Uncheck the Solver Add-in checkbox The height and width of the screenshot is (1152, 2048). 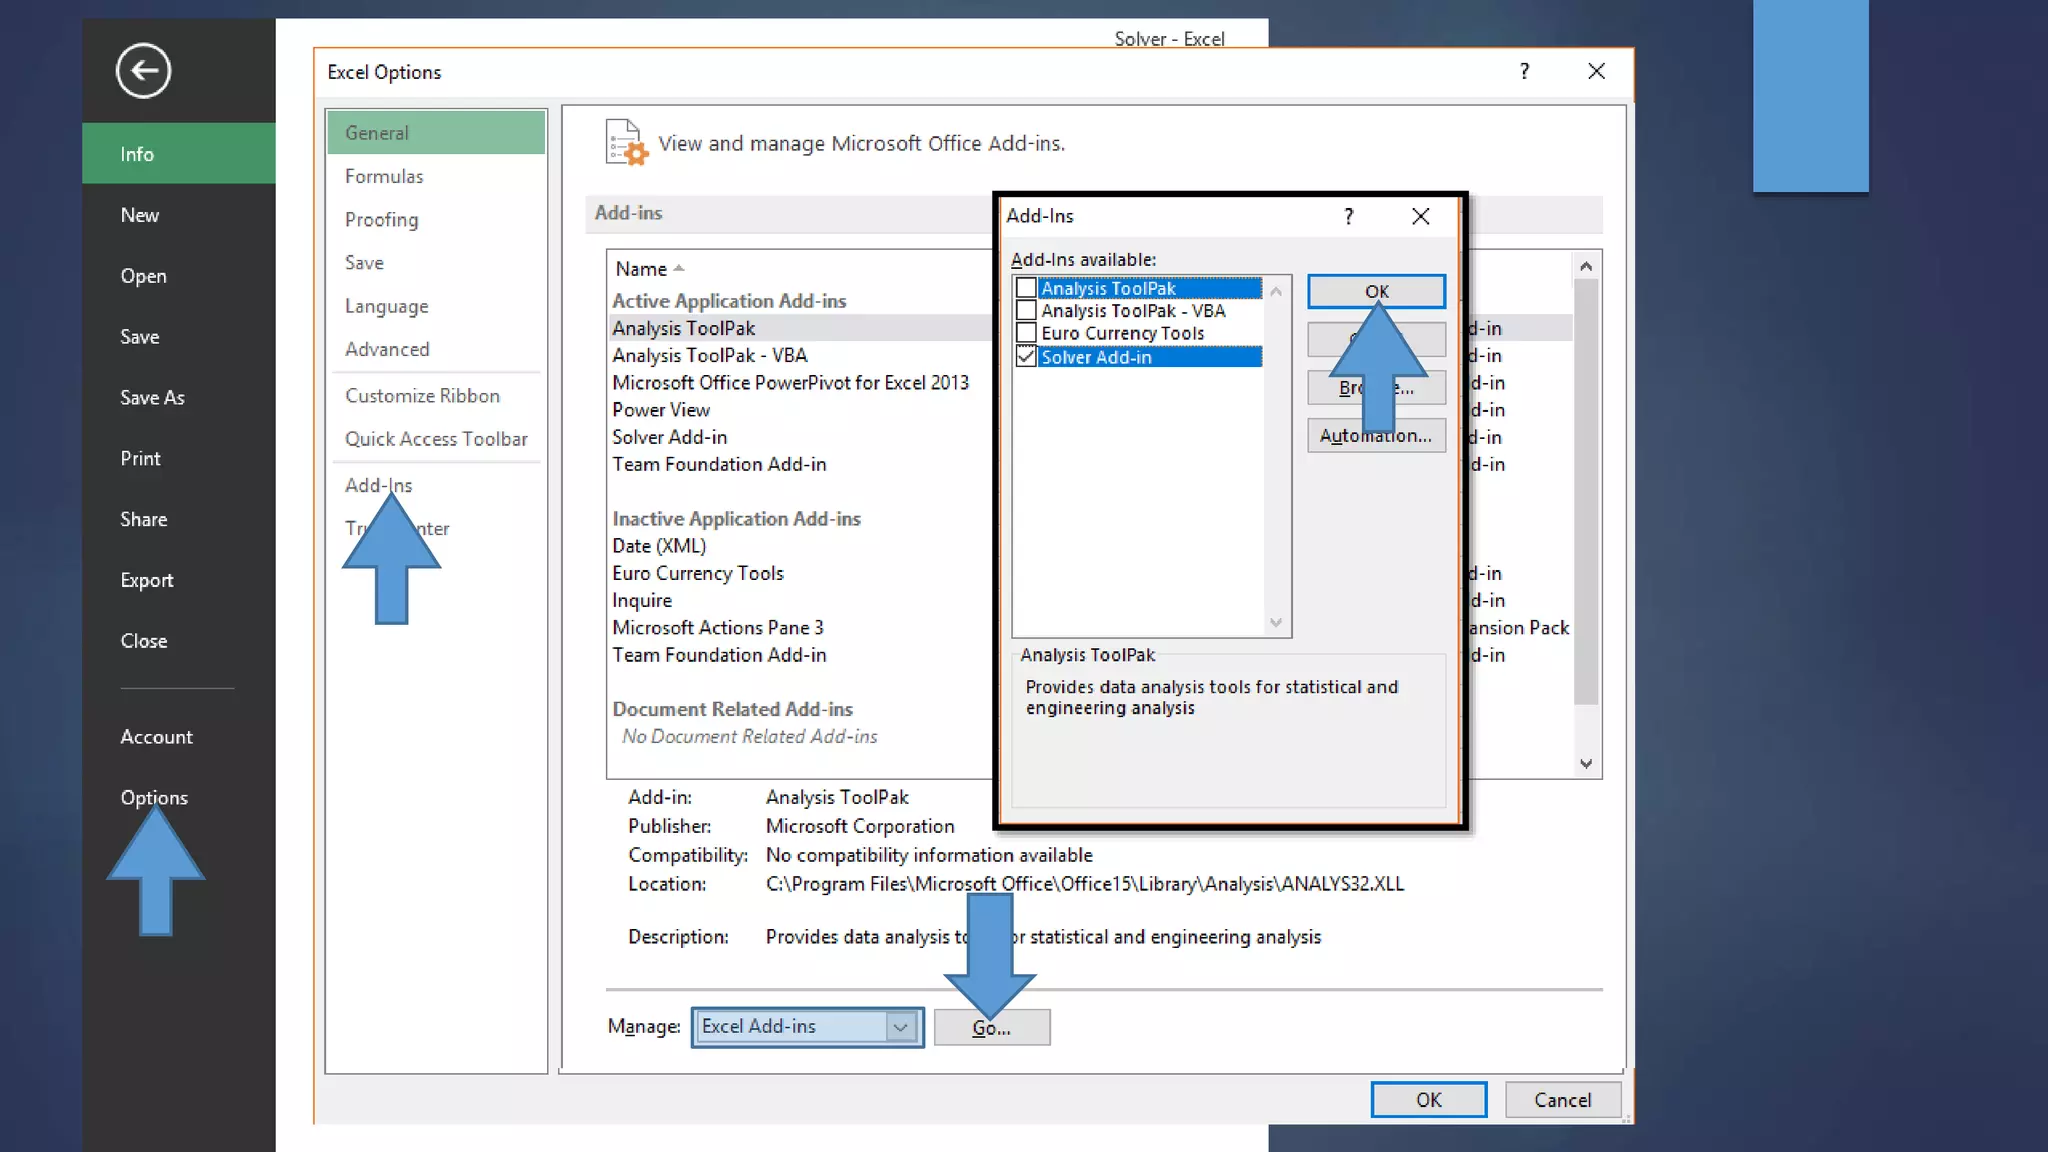tap(1026, 357)
